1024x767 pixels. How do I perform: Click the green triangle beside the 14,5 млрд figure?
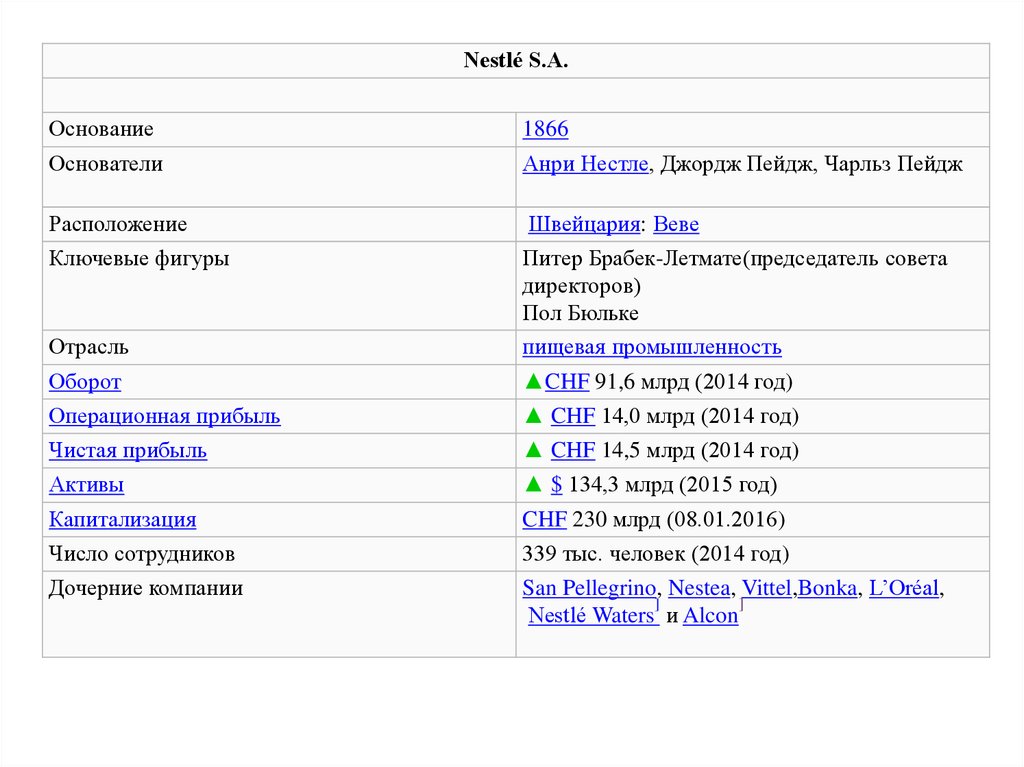click(x=532, y=451)
